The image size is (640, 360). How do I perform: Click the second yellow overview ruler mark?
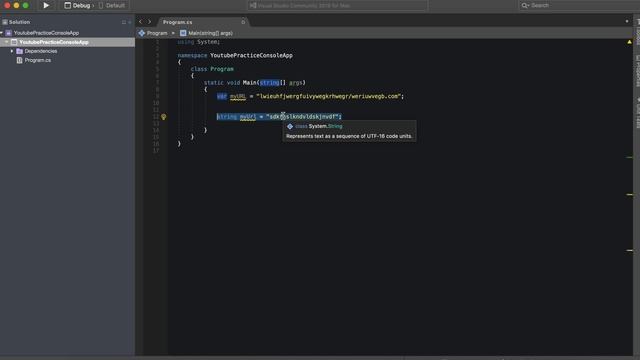tap(629, 195)
